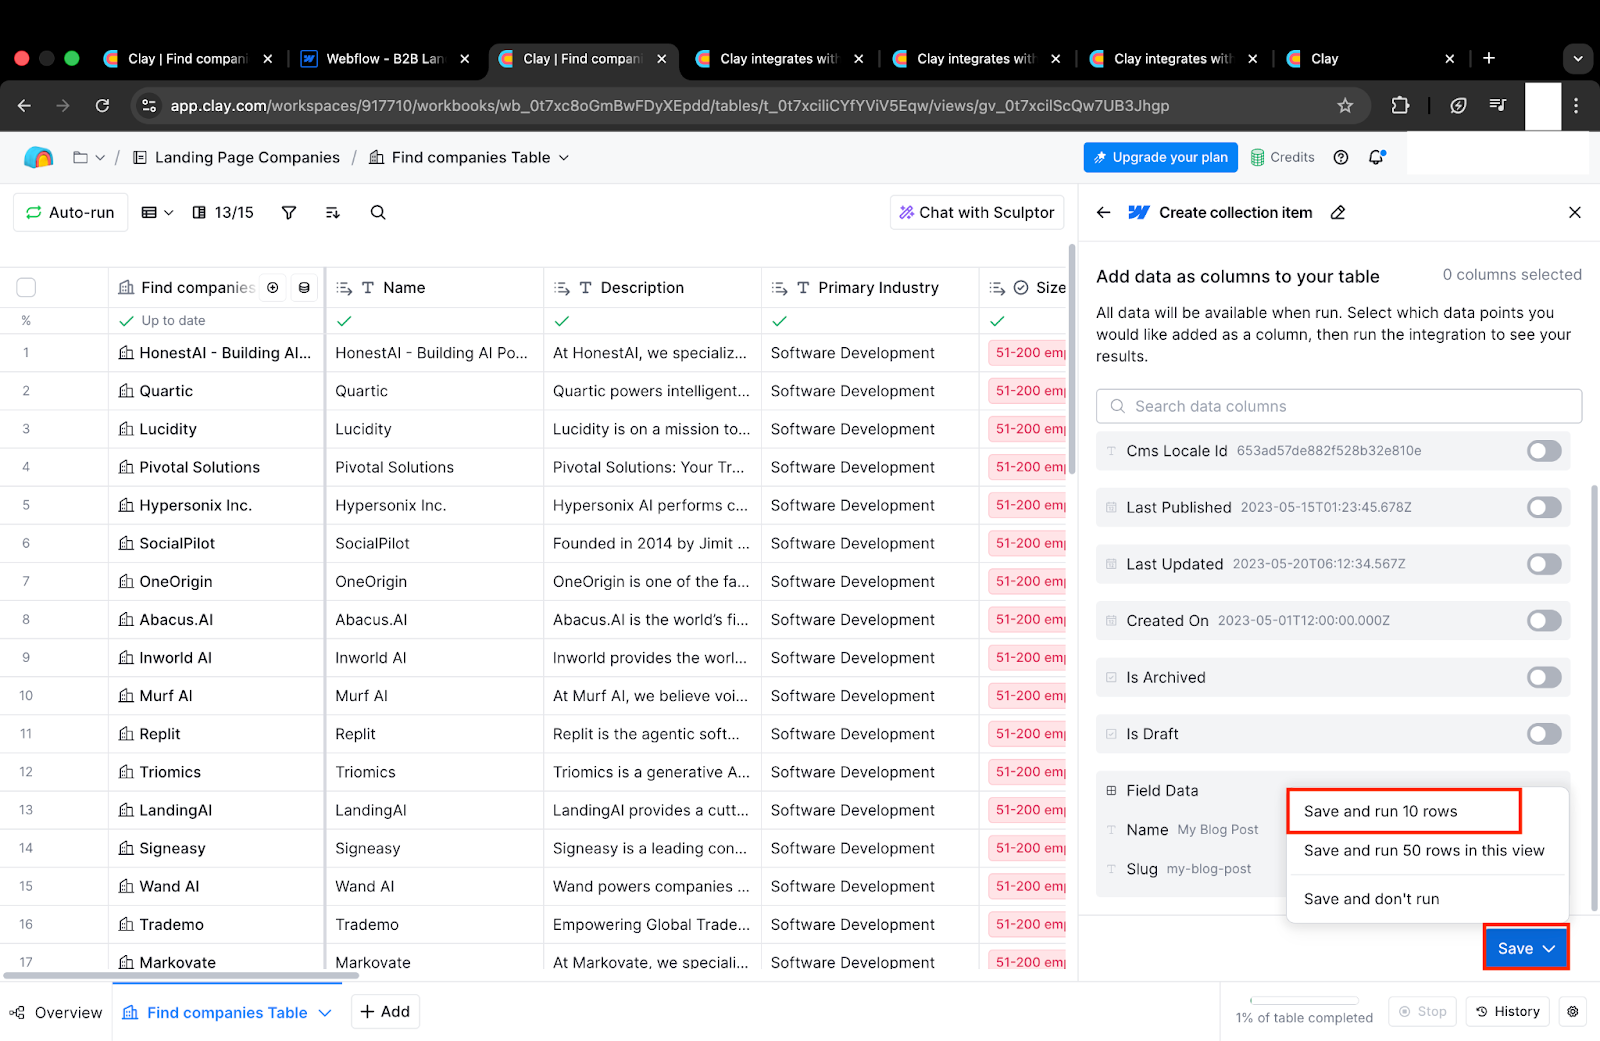The height and width of the screenshot is (1041, 1600).
Task: Select Save and run 50 rows in this view
Action: point(1424,850)
